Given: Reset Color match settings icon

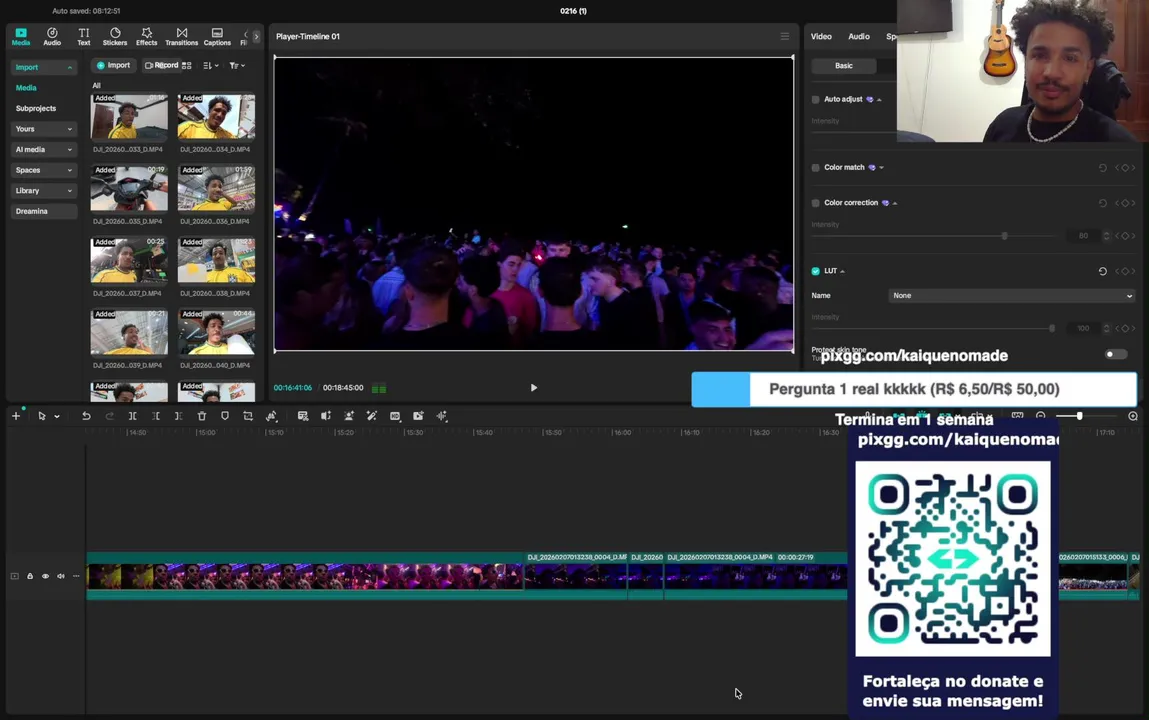Looking at the screenshot, I should coord(1103,168).
